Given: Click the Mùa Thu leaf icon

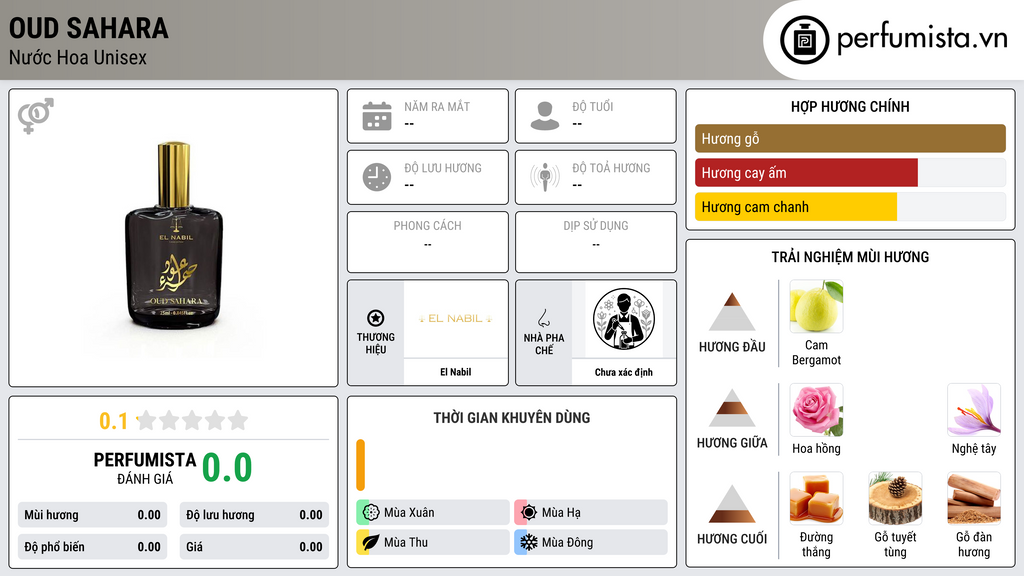Looking at the screenshot, I should (371, 542).
